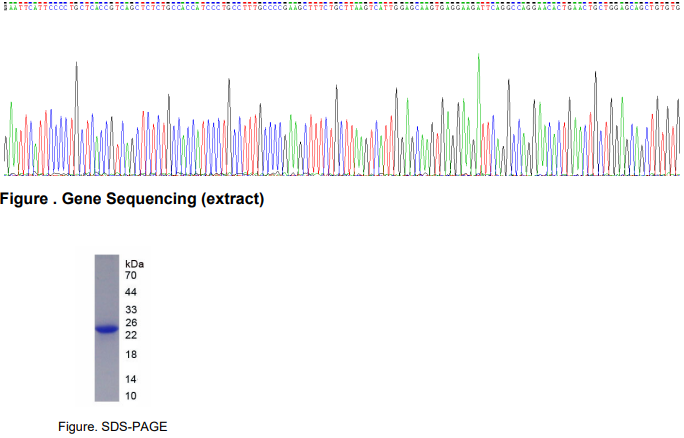The image size is (684, 438).
Task: Click the nucleotide base-call text strip
Action: pos(342,8)
